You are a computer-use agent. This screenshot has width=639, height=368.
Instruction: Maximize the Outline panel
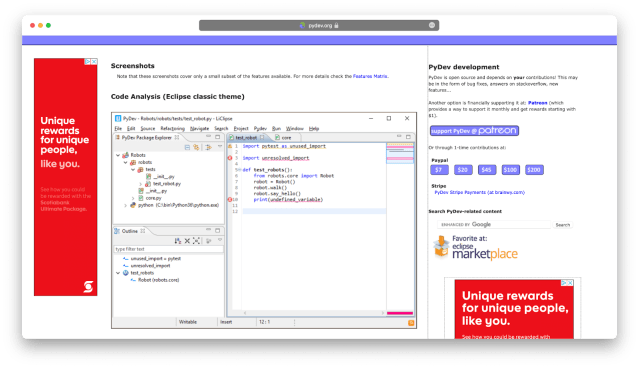click(218, 230)
